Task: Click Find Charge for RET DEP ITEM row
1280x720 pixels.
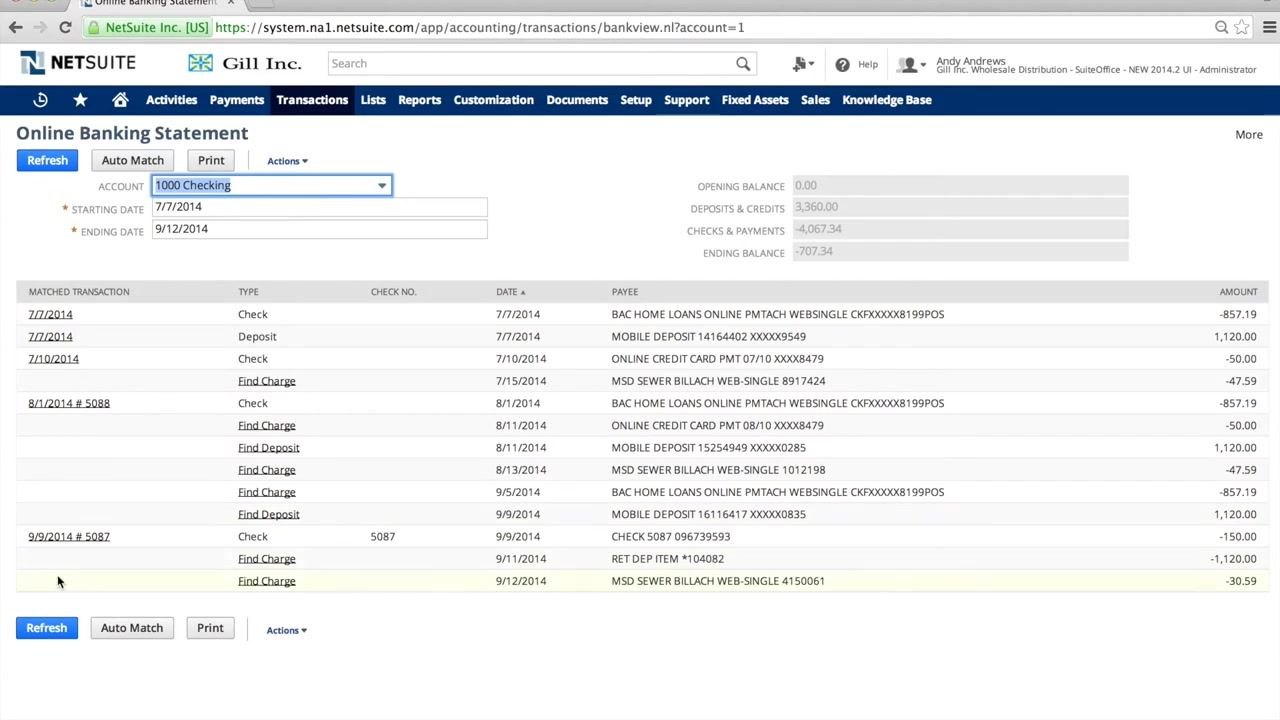Action: (267, 559)
